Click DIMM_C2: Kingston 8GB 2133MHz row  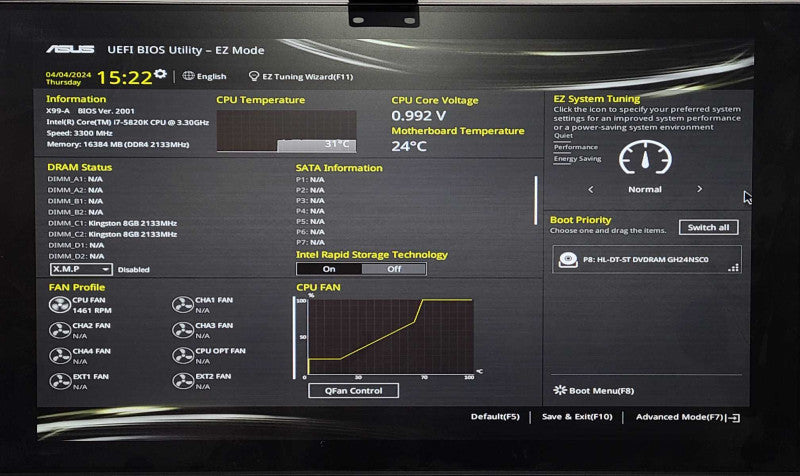pos(112,234)
